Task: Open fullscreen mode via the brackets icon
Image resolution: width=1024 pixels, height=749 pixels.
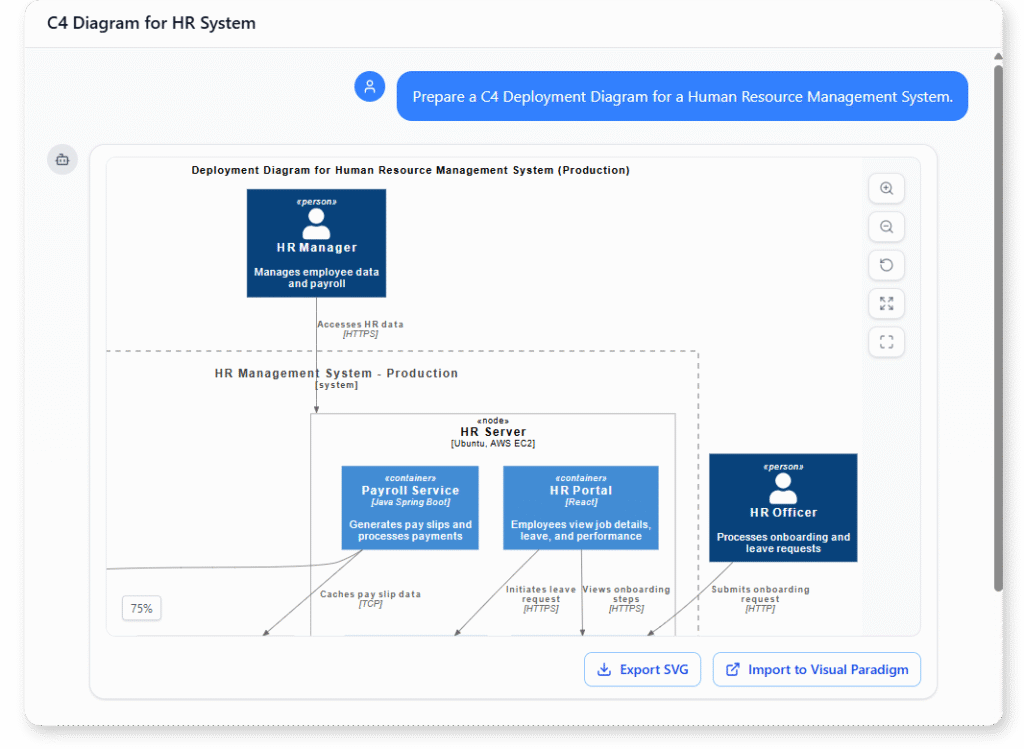Action: [x=886, y=341]
